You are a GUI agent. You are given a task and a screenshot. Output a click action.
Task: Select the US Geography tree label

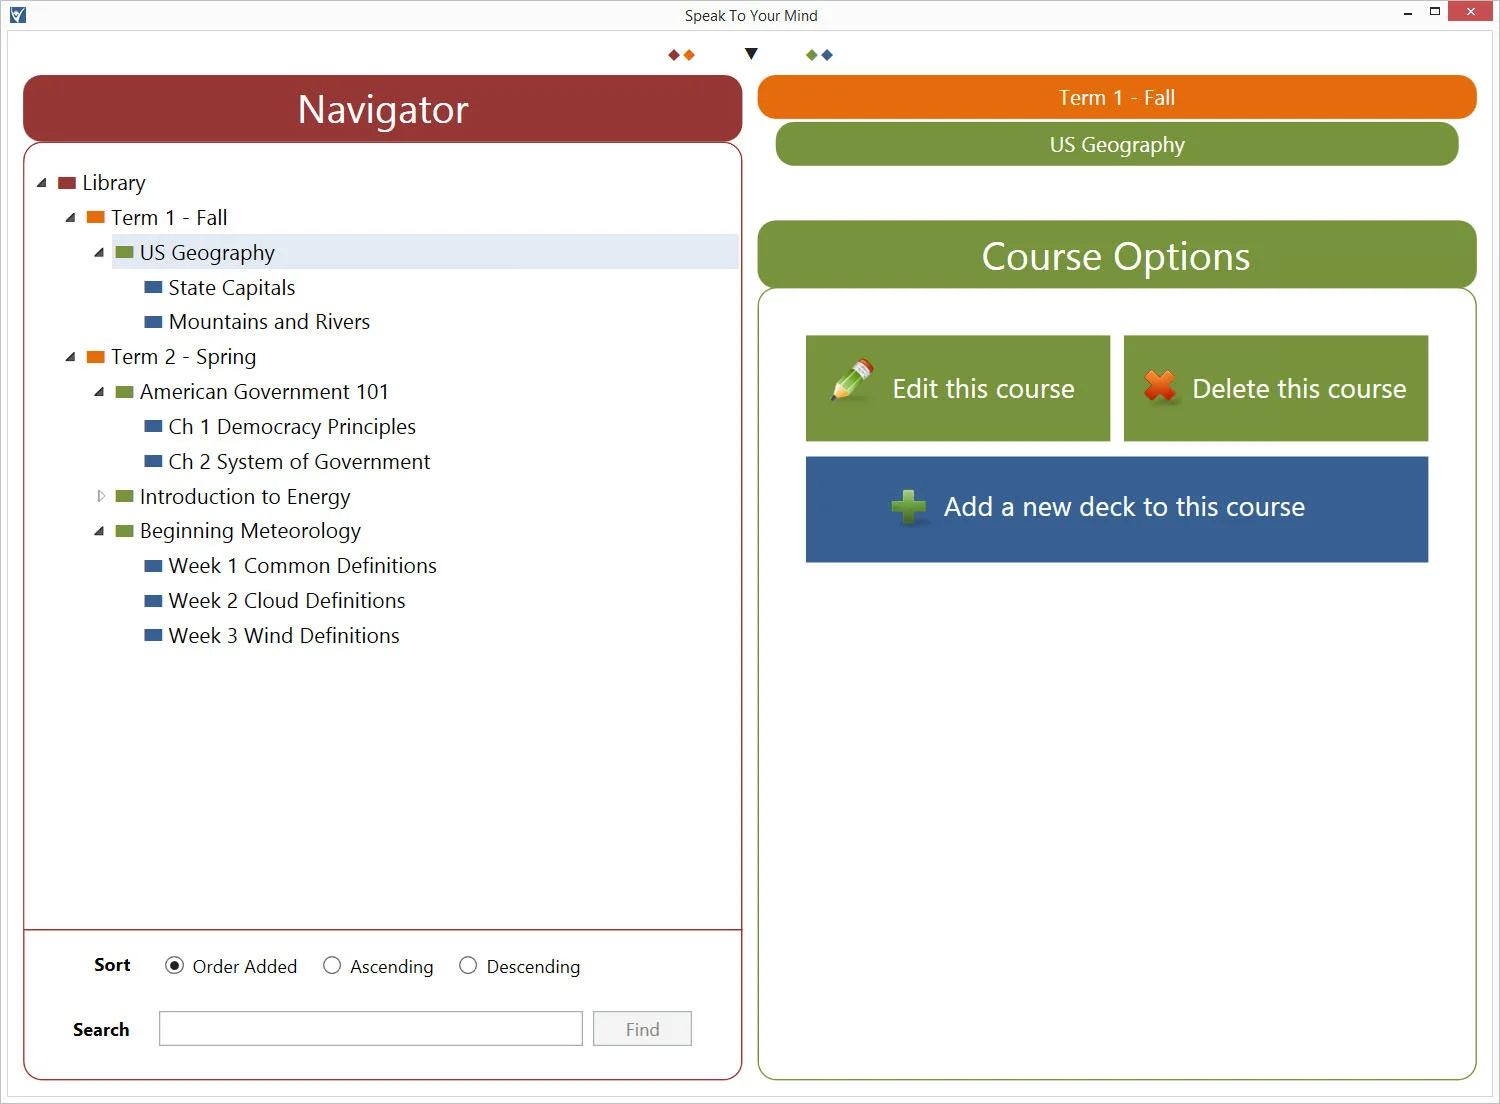[x=207, y=253]
